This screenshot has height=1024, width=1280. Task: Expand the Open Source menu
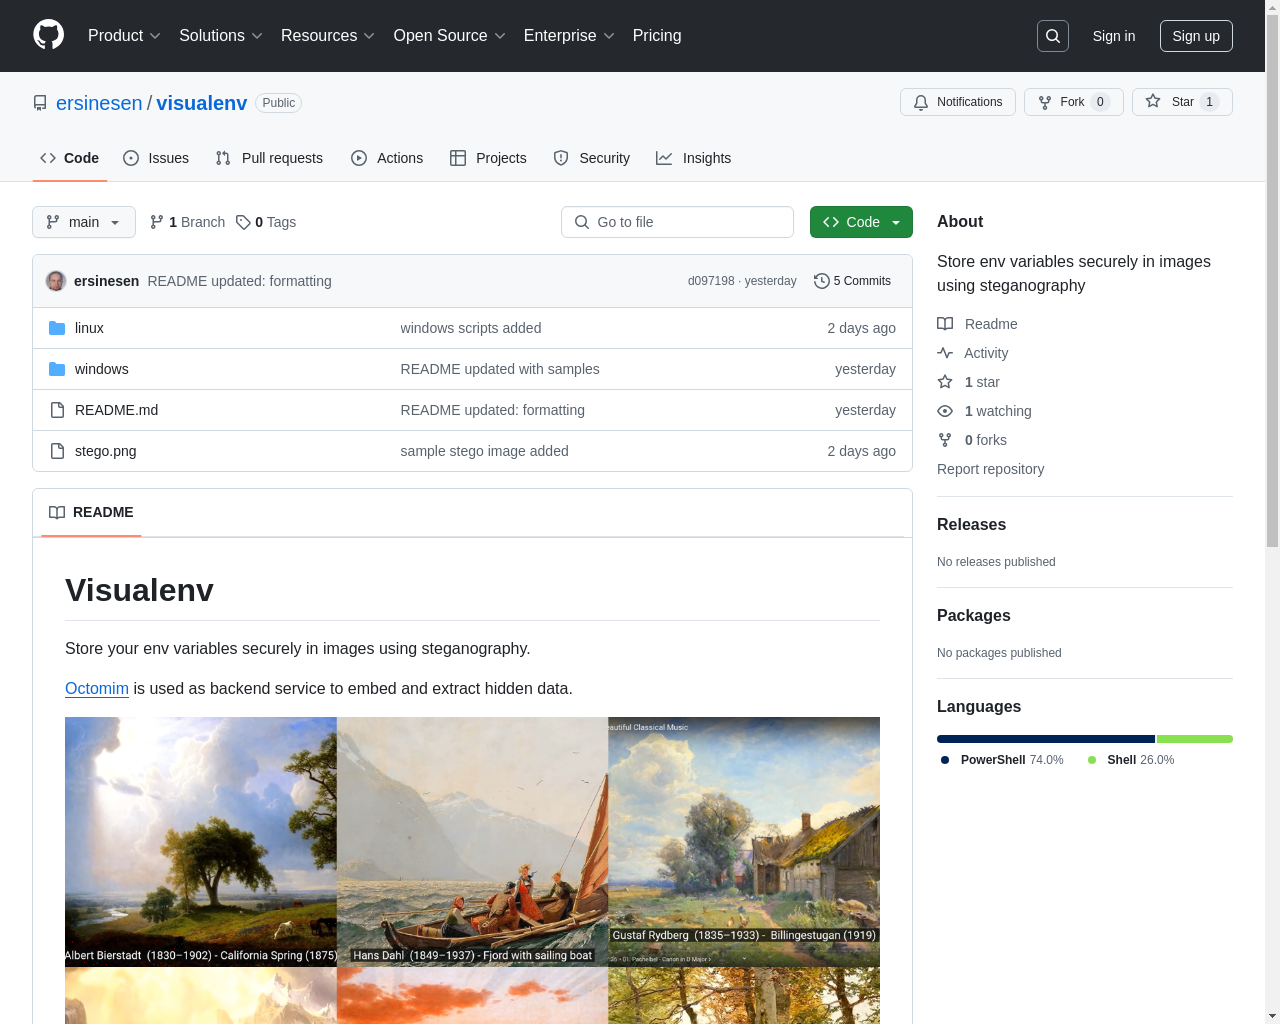(x=450, y=36)
